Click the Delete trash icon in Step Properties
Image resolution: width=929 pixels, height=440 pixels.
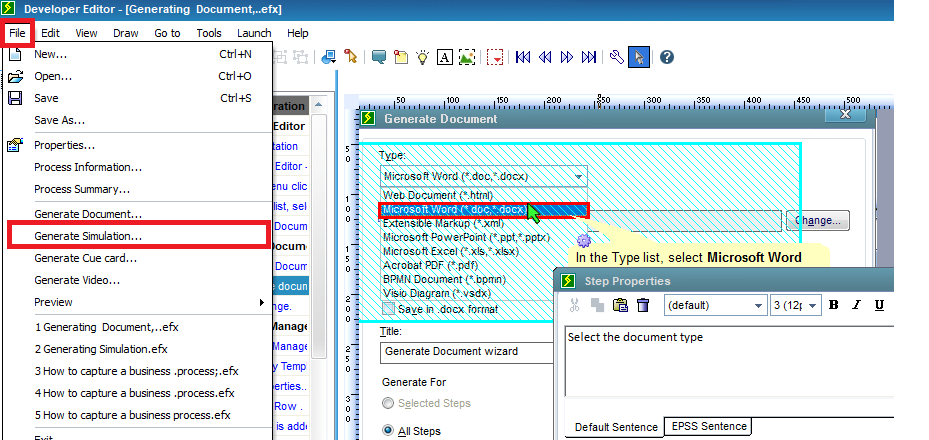[x=643, y=305]
